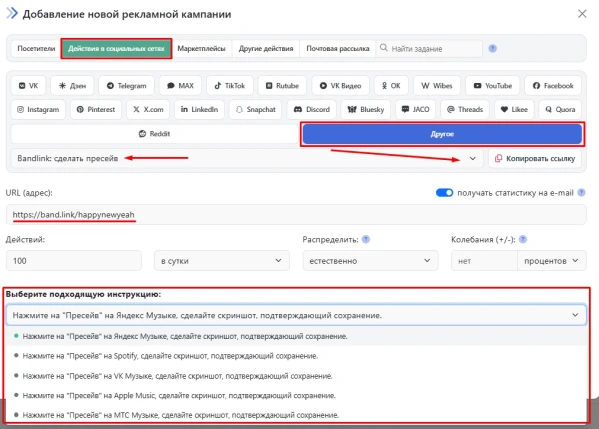Screen dimensions: 599x429
Task: Select the Pinterest platform button
Action: point(96,109)
